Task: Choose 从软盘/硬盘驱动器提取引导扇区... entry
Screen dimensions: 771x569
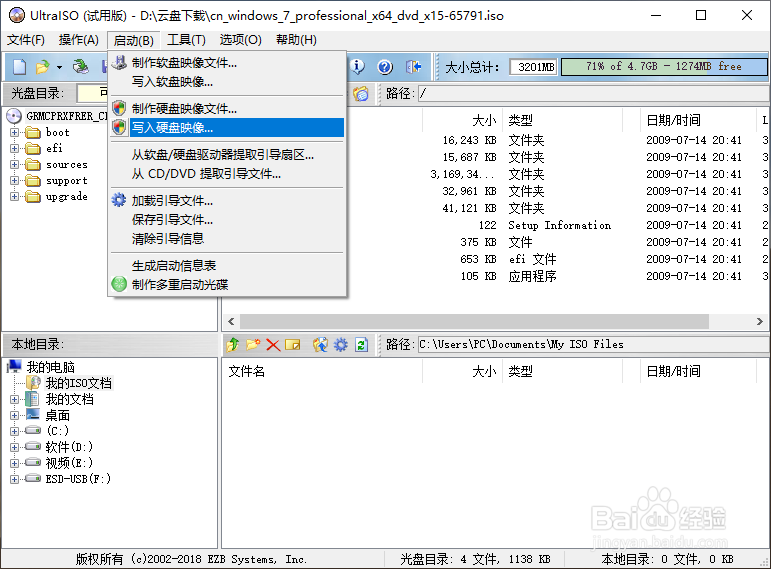Action: tap(227, 154)
